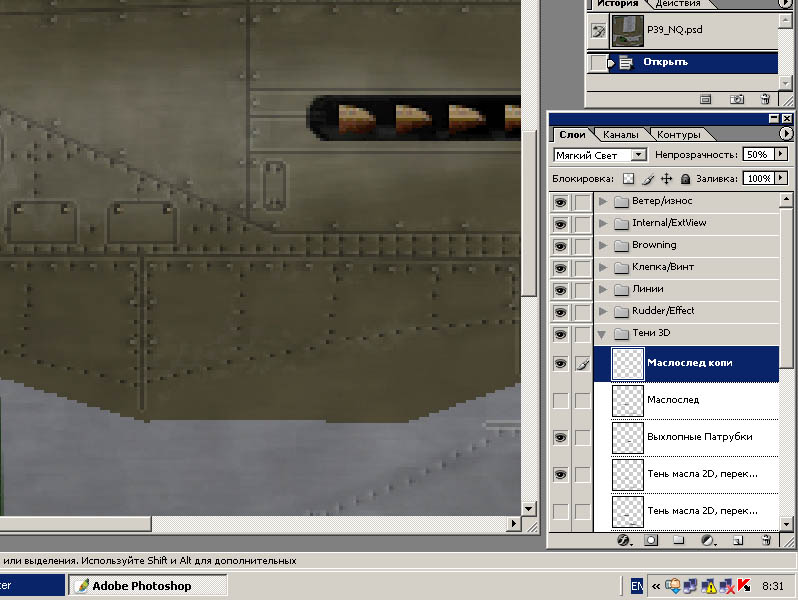The width and height of the screenshot is (798, 600).
Task: Add a layer mask to the selected layer
Action: (651, 540)
